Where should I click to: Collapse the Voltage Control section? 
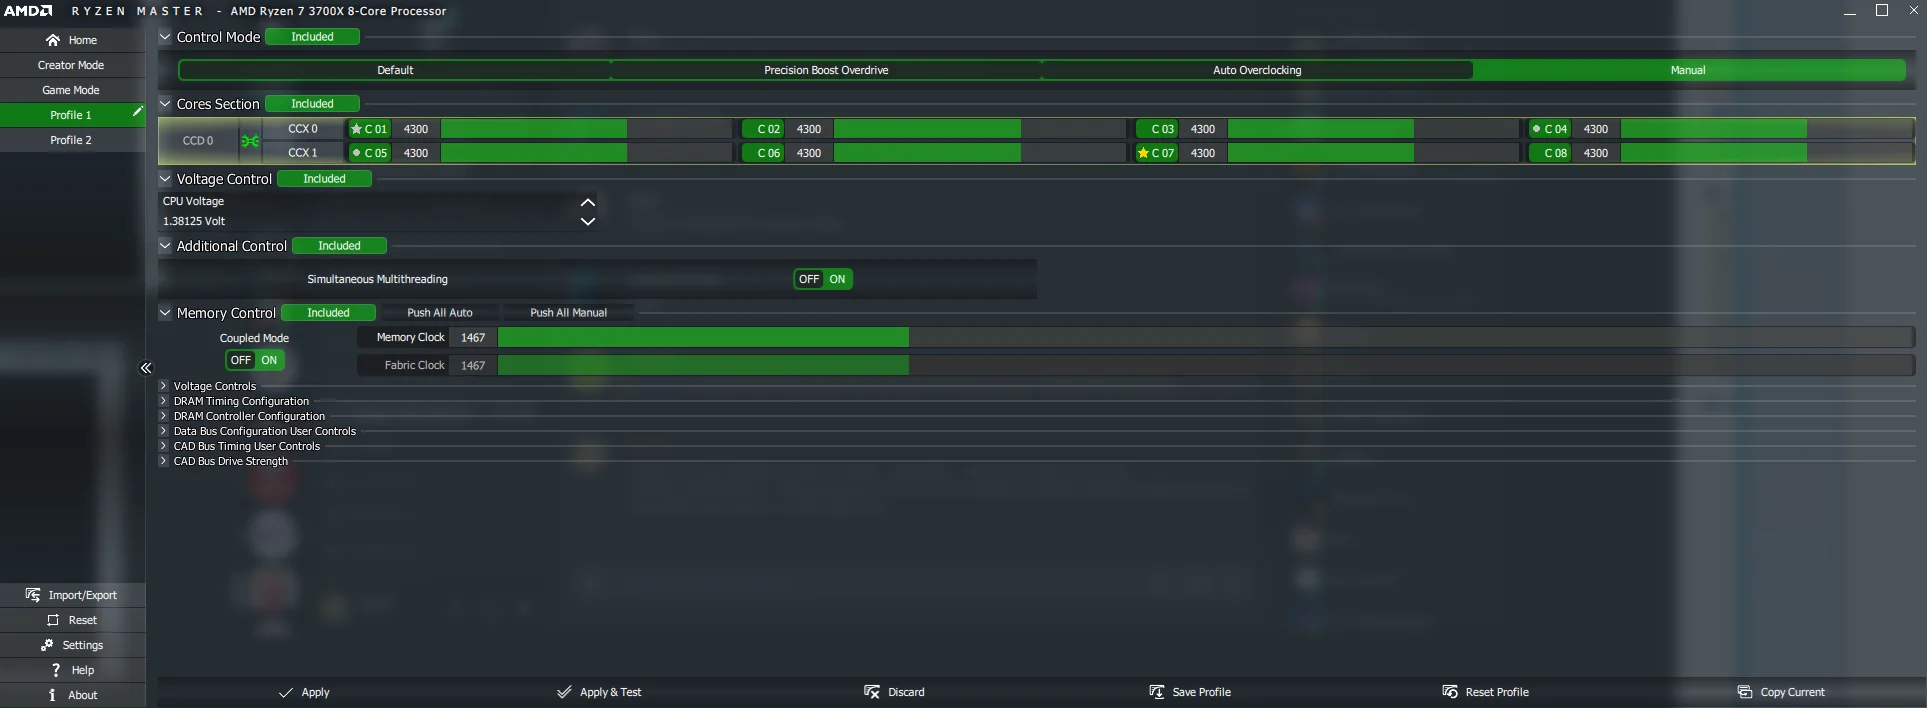tap(165, 179)
